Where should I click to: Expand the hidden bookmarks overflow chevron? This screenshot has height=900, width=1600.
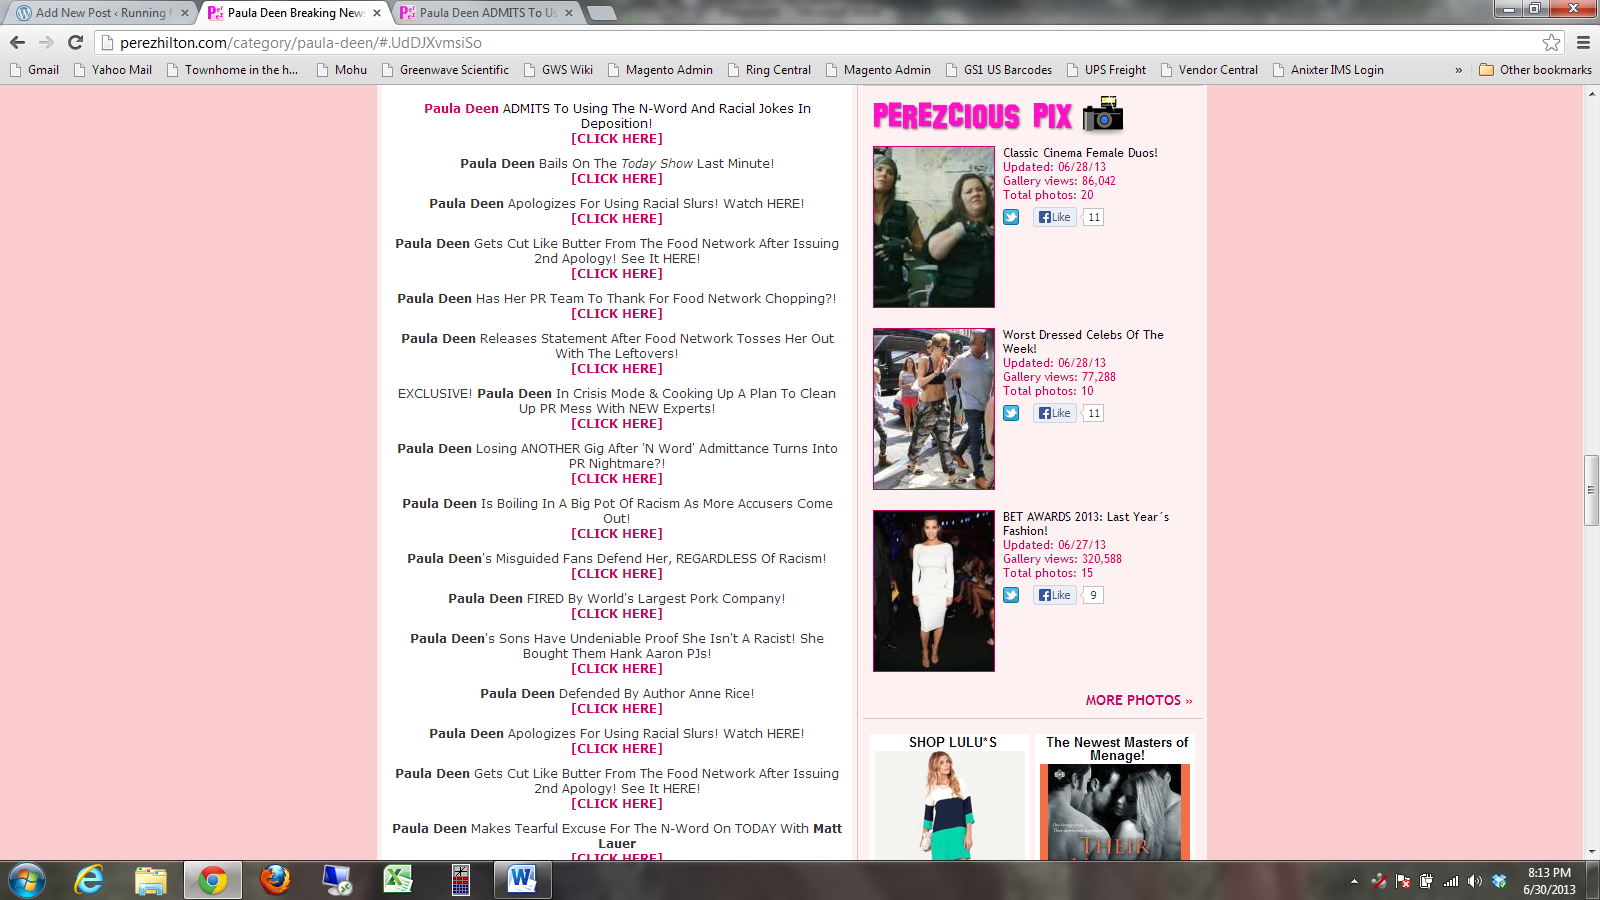1458,70
